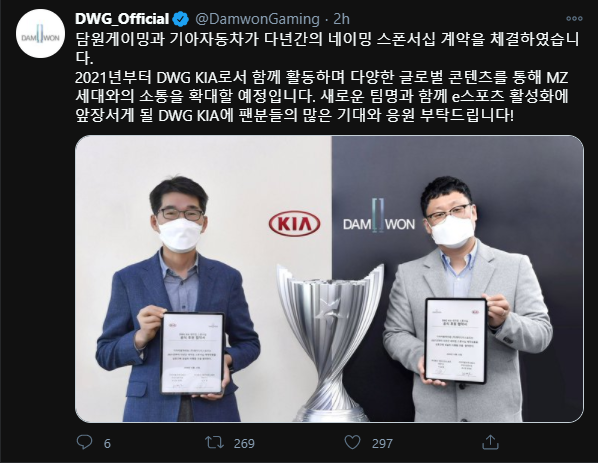This screenshot has width=598, height=463.
Task: View the reply count of 6
Action: [x=107, y=444]
